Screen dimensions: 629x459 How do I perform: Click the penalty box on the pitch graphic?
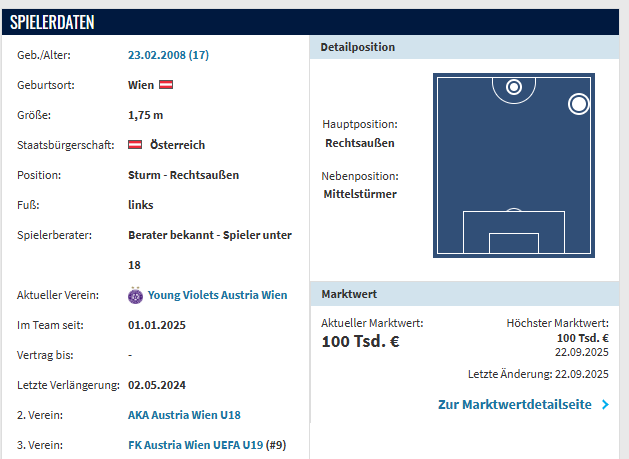click(513, 232)
